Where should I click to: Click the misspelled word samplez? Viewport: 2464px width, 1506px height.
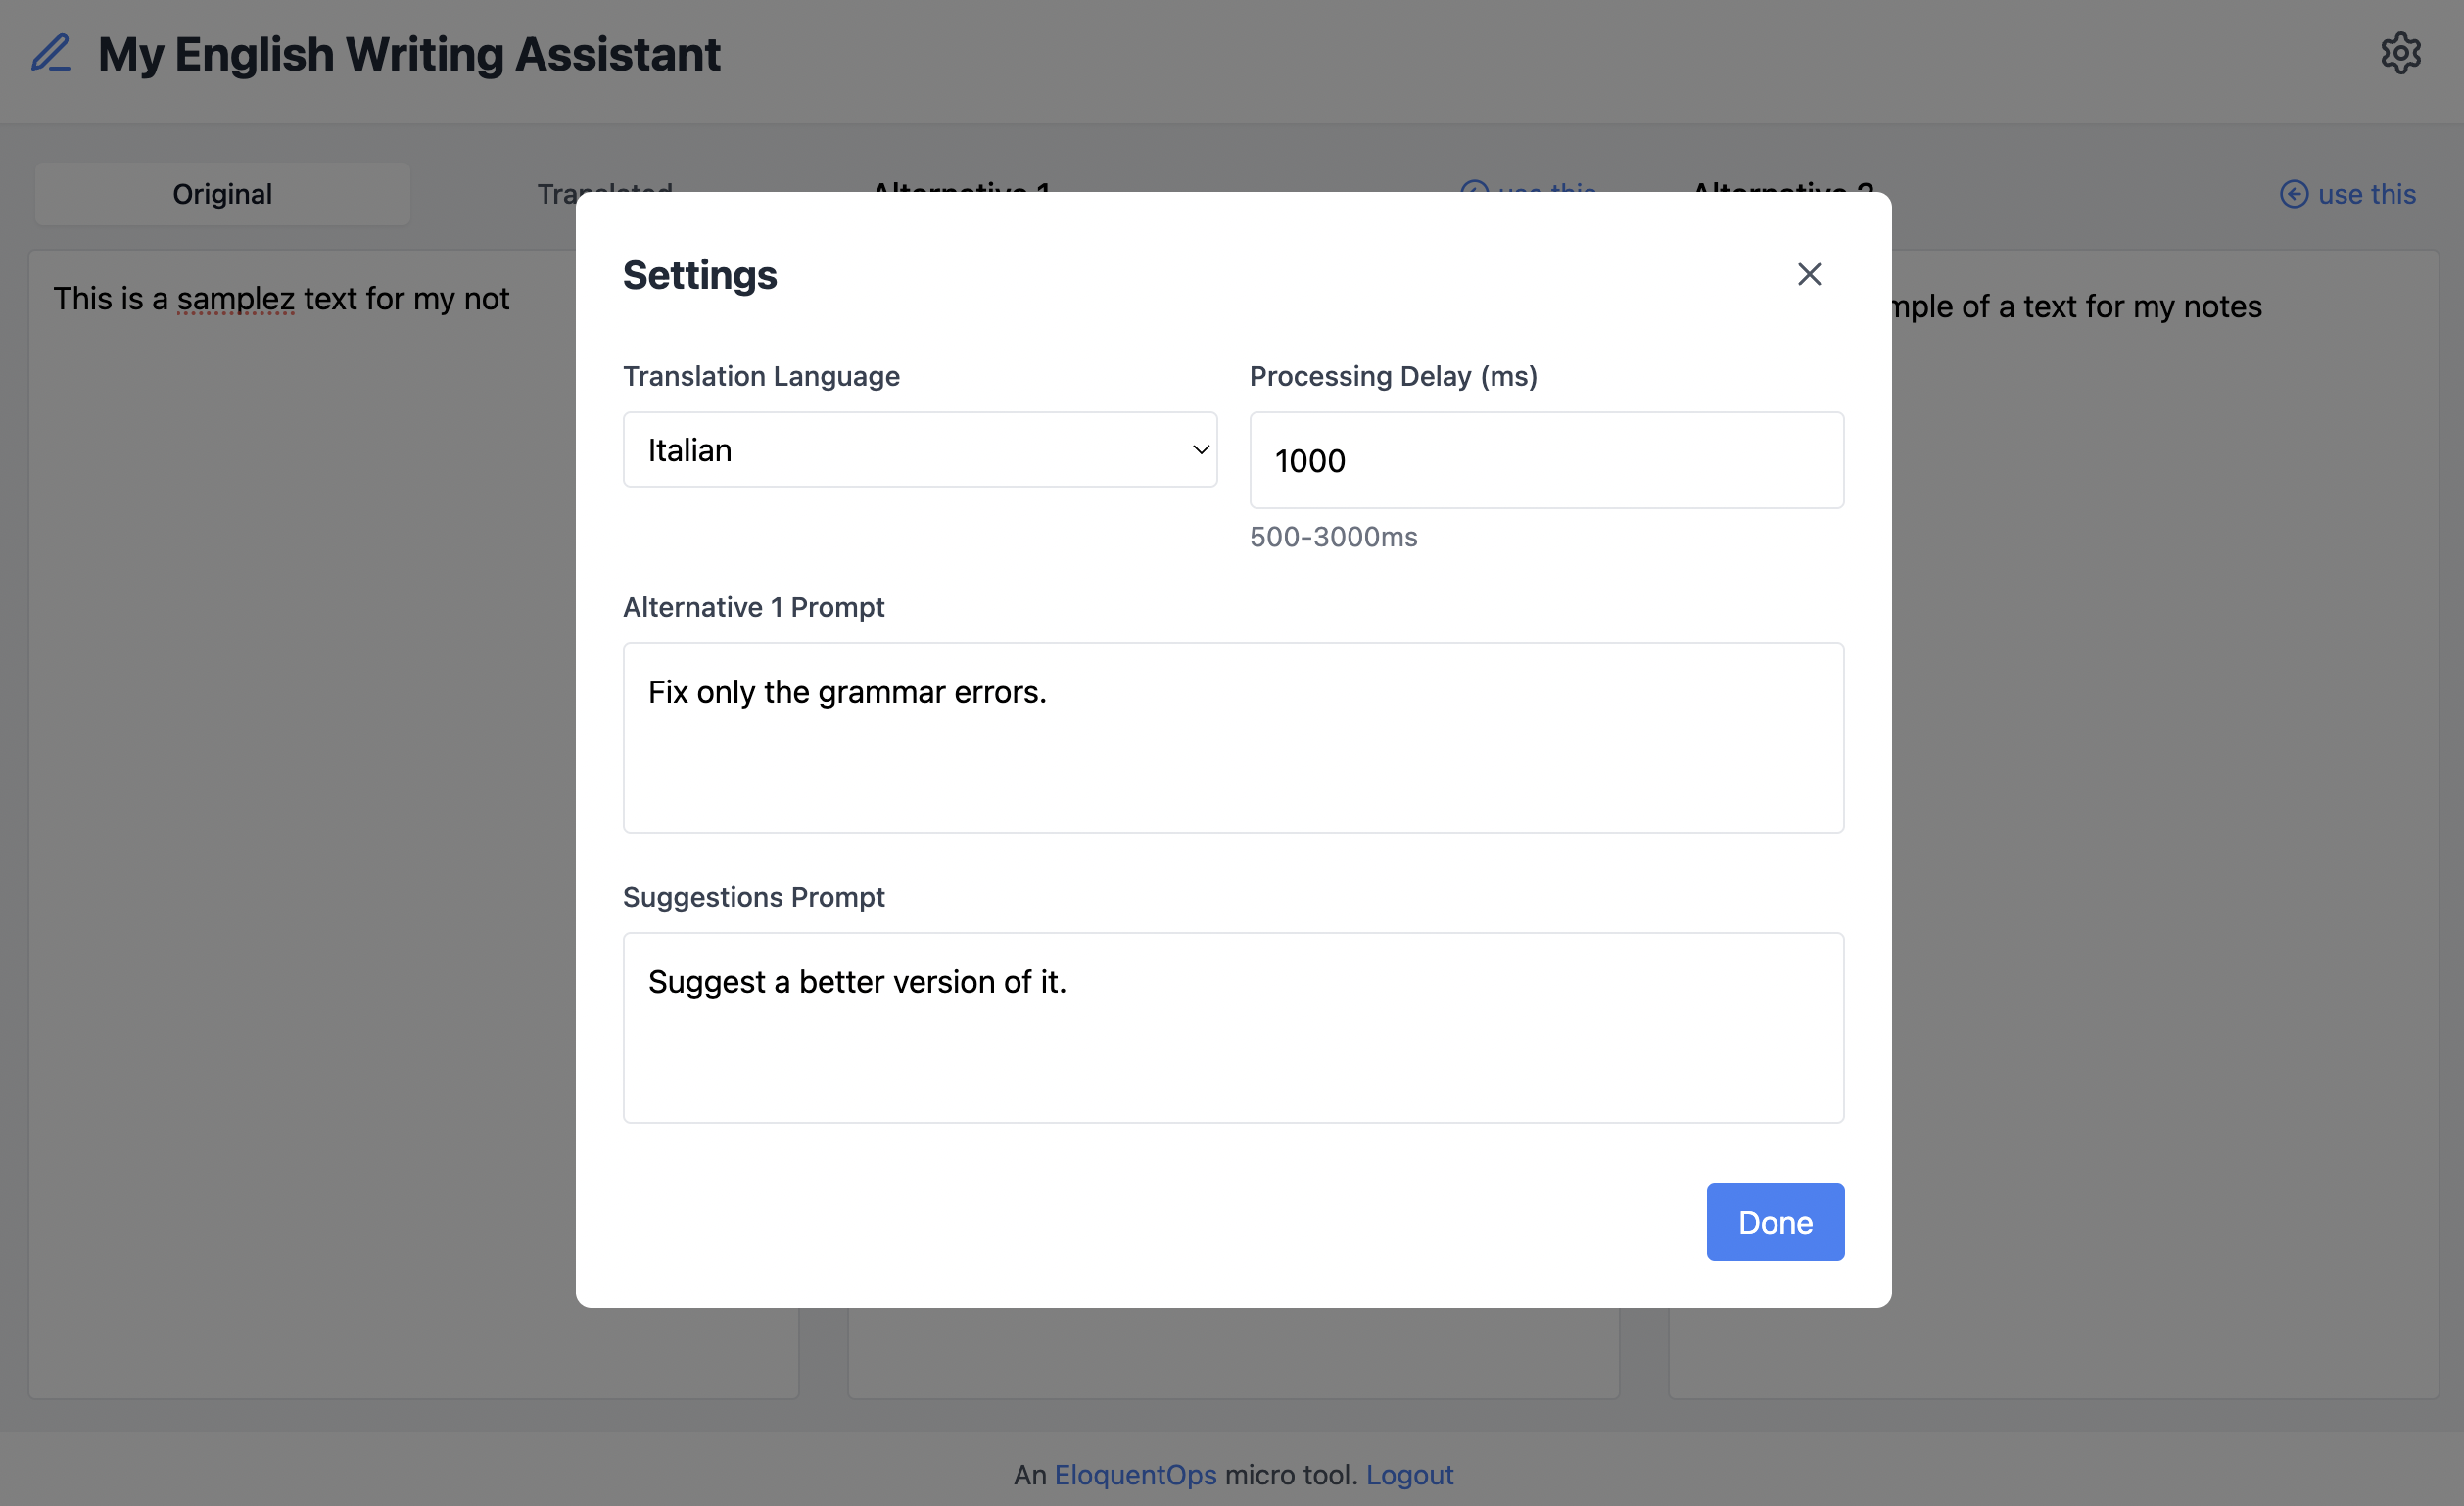click(235, 299)
